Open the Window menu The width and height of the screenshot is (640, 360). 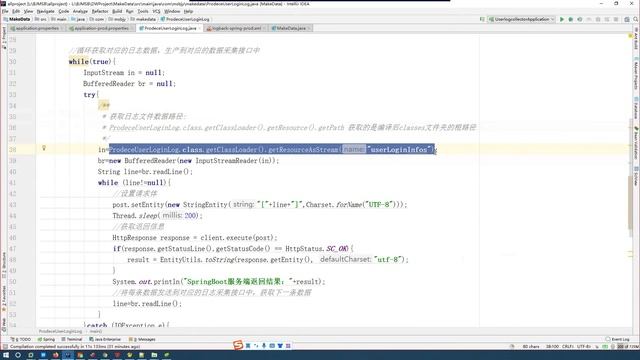tap(172, 11)
